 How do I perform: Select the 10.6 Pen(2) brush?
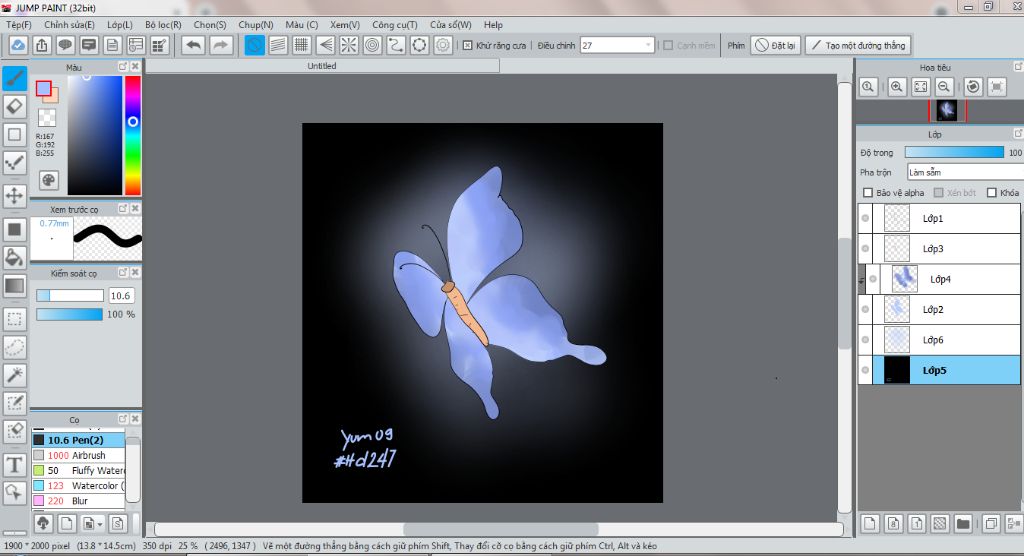78,440
